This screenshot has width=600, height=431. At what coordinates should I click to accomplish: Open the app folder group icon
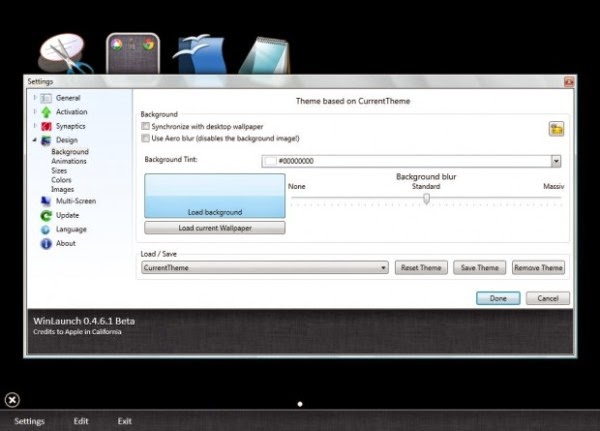coord(133,54)
